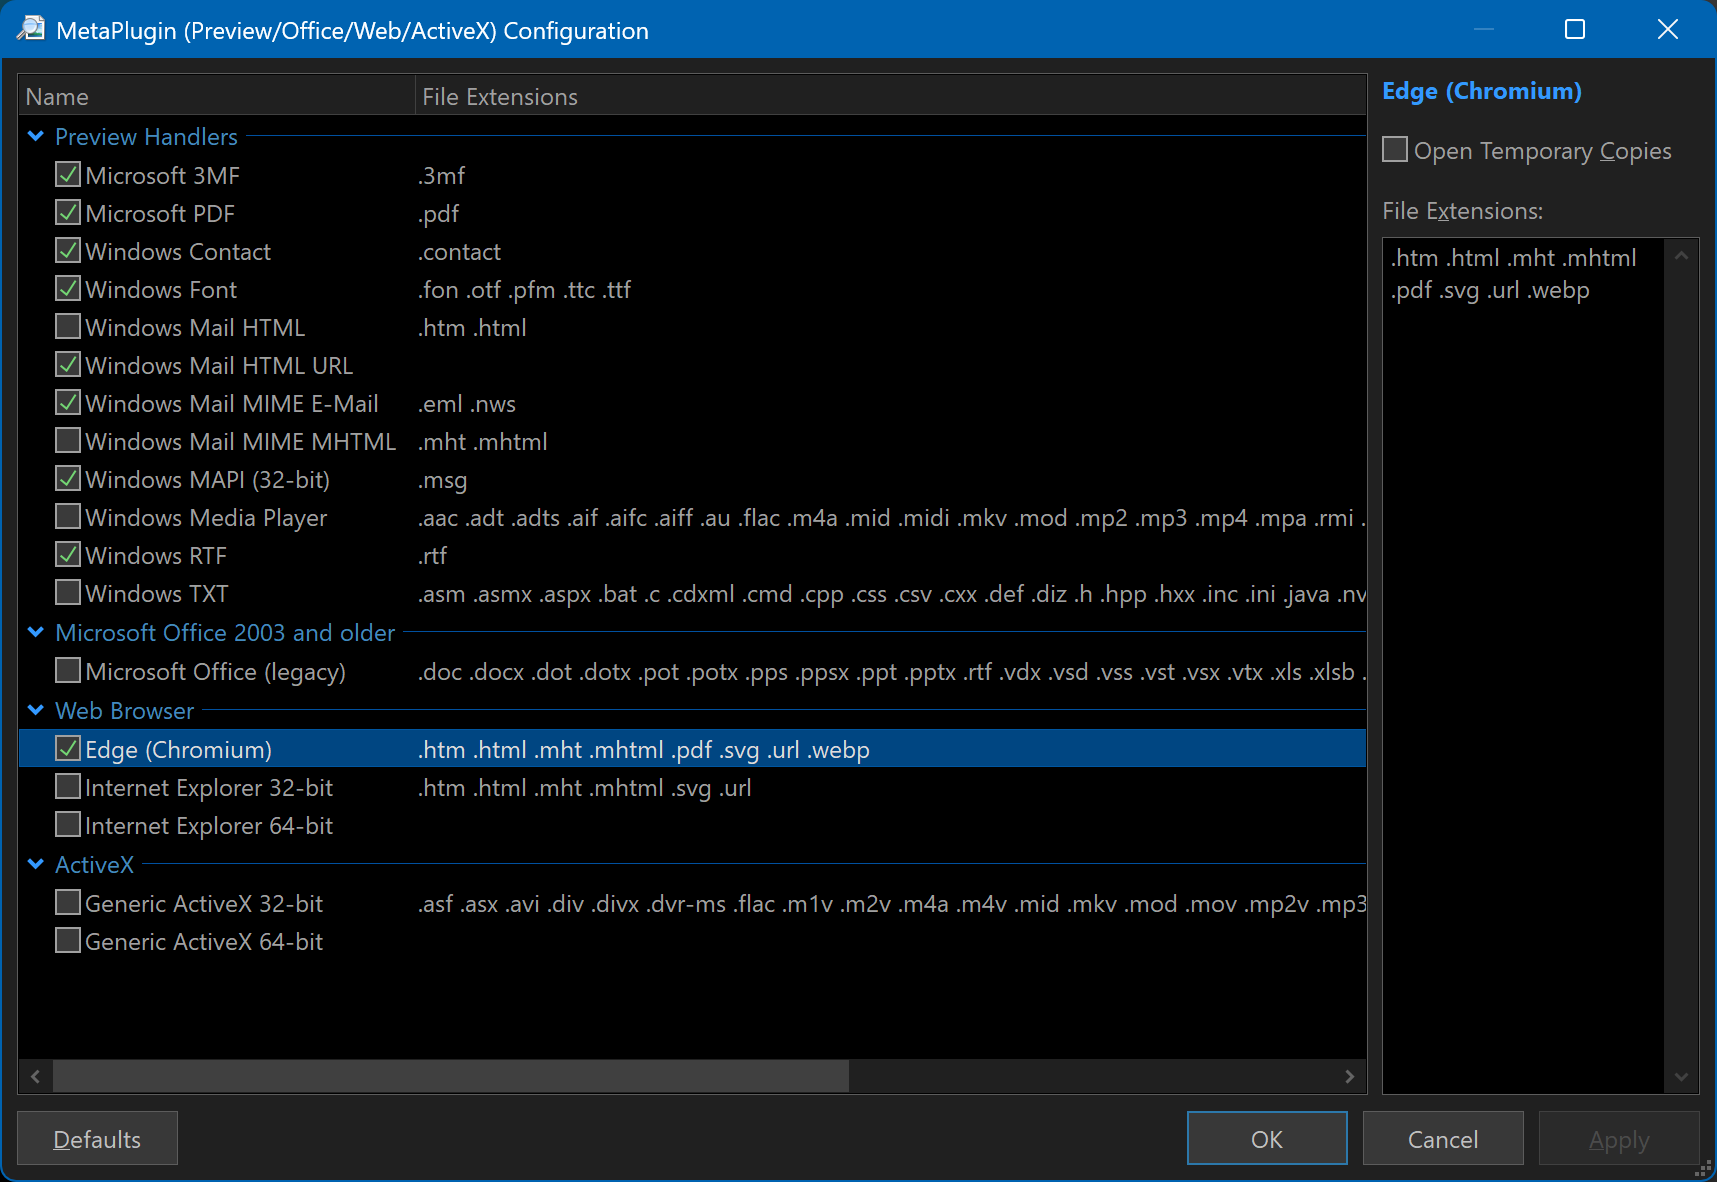Enable Open Temporary Copies option

pos(1395,150)
